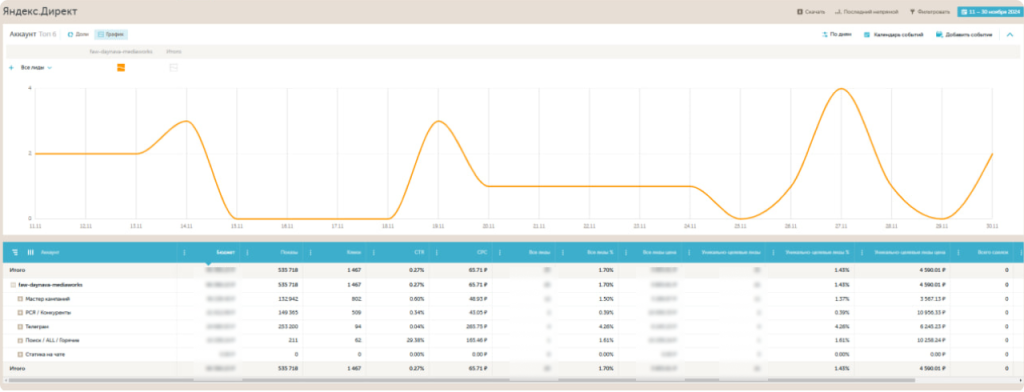The width and height of the screenshot is (1024, 392).
Task: Open the Показы column menu dots
Action: tap(248, 252)
